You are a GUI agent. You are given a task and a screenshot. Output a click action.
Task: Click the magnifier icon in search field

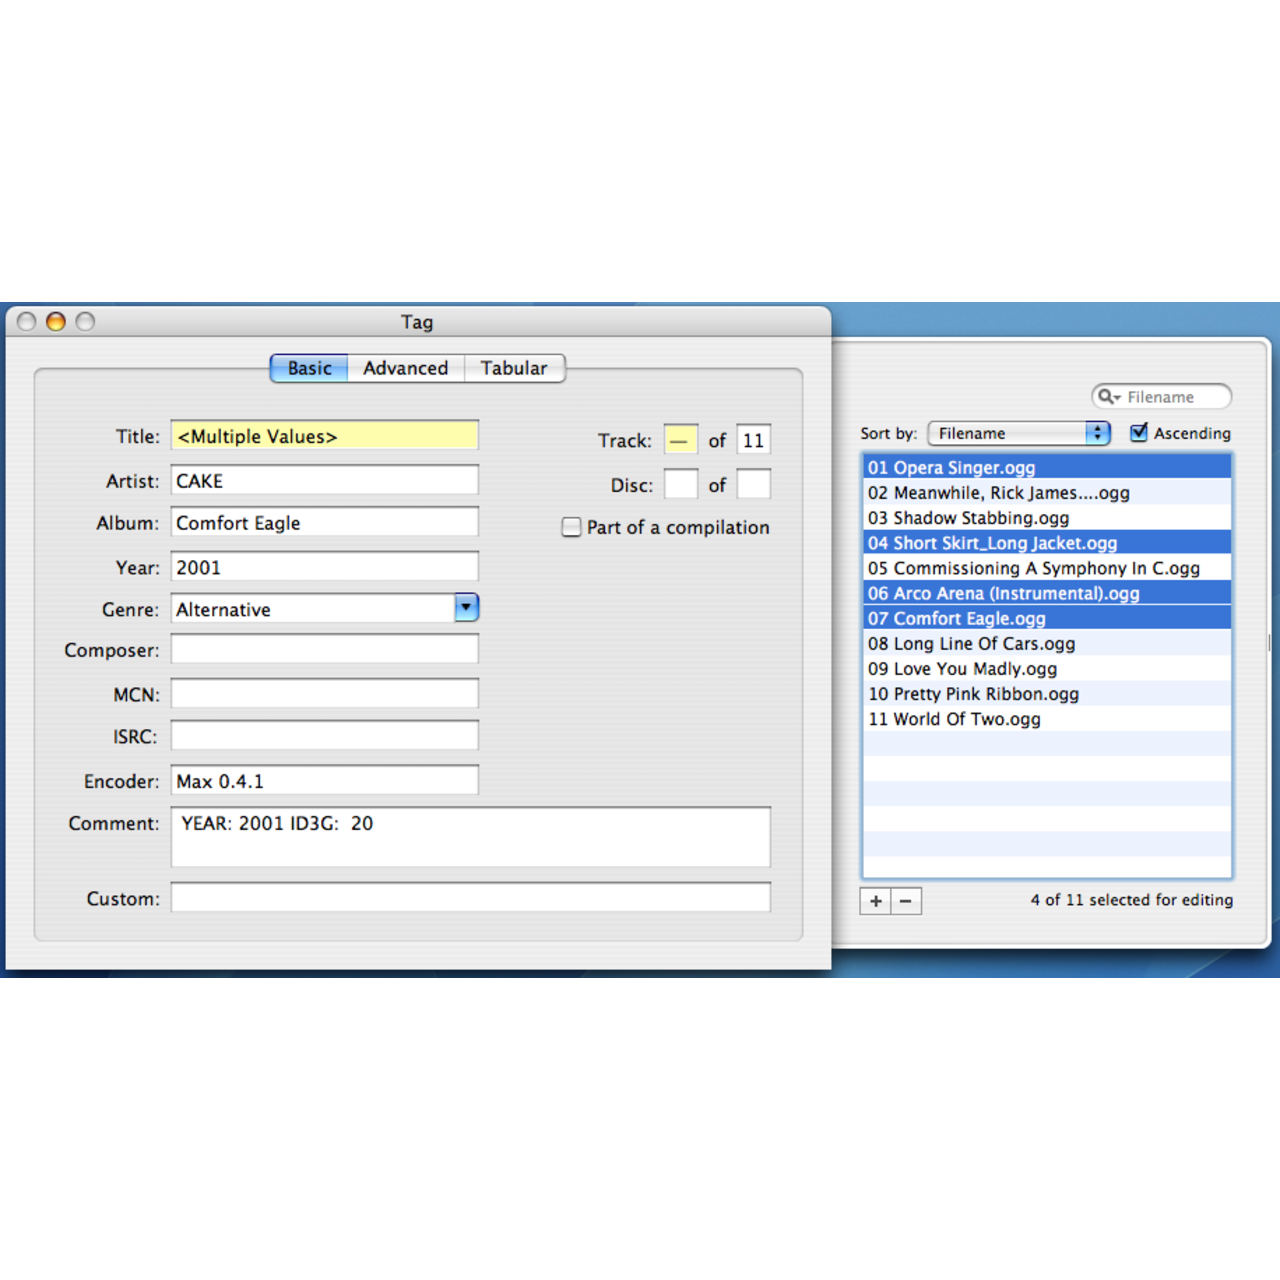pos(1108,397)
